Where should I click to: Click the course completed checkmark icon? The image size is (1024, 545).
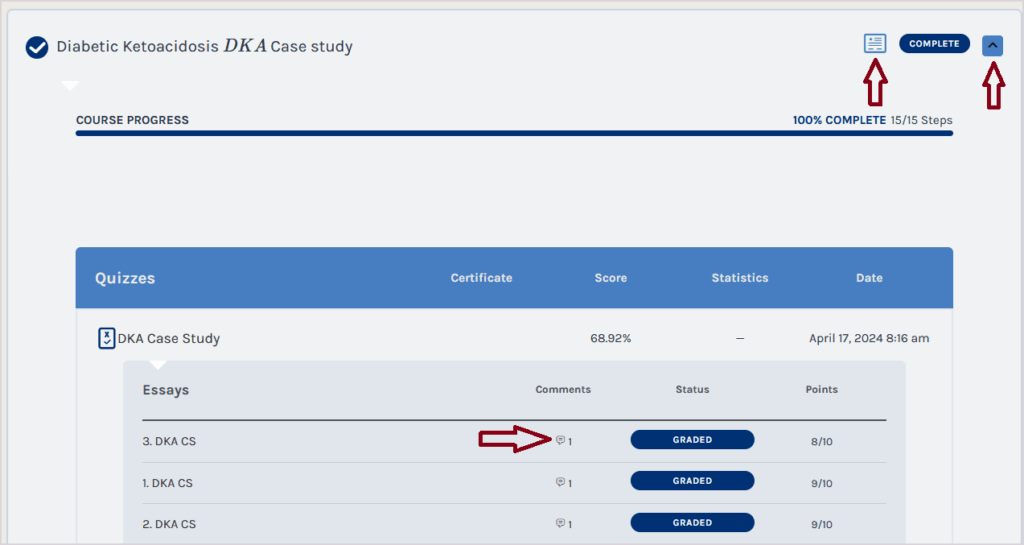37,47
